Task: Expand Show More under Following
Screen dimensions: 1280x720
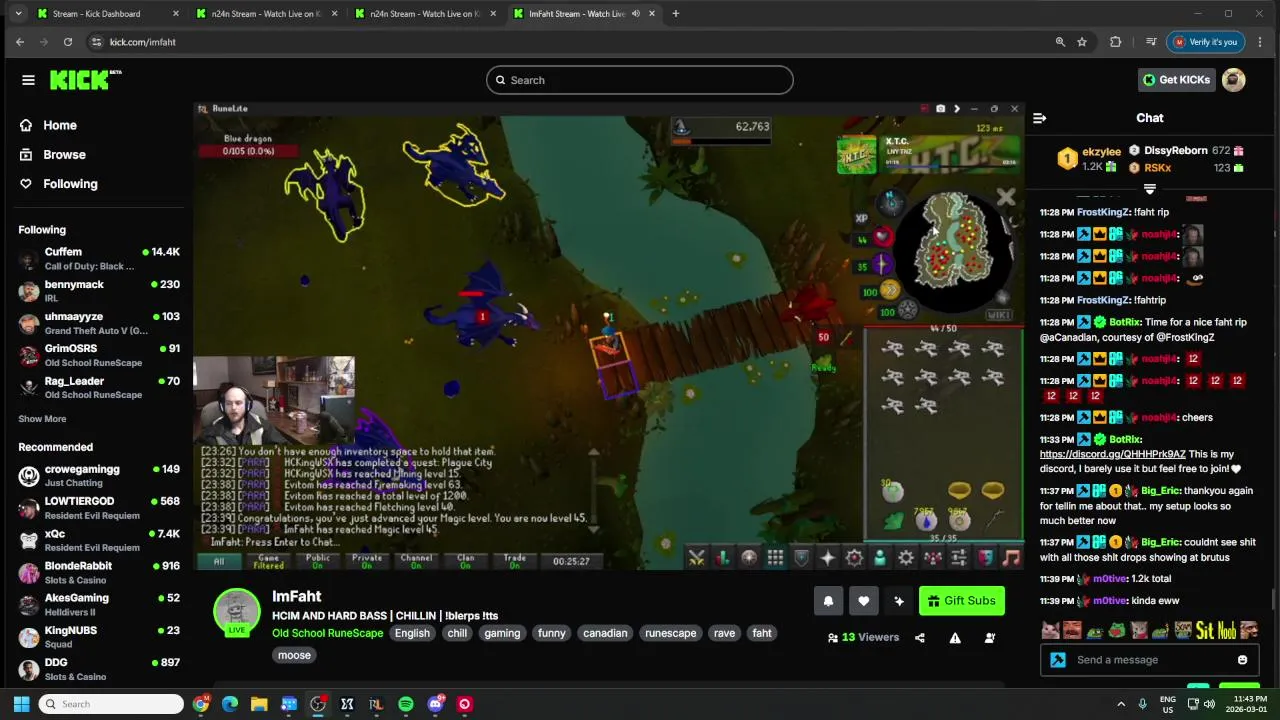Action: point(42,419)
